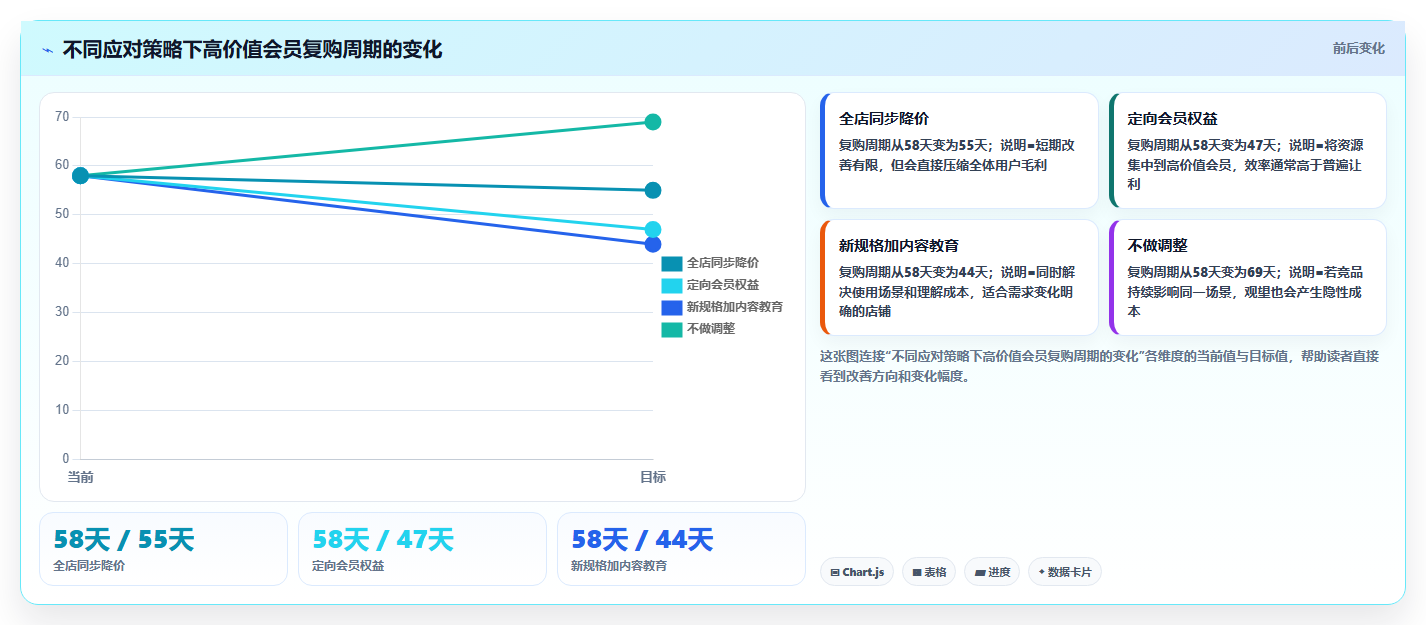Click the x-axis label 目标
The image size is (1426, 625).
(653, 478)
